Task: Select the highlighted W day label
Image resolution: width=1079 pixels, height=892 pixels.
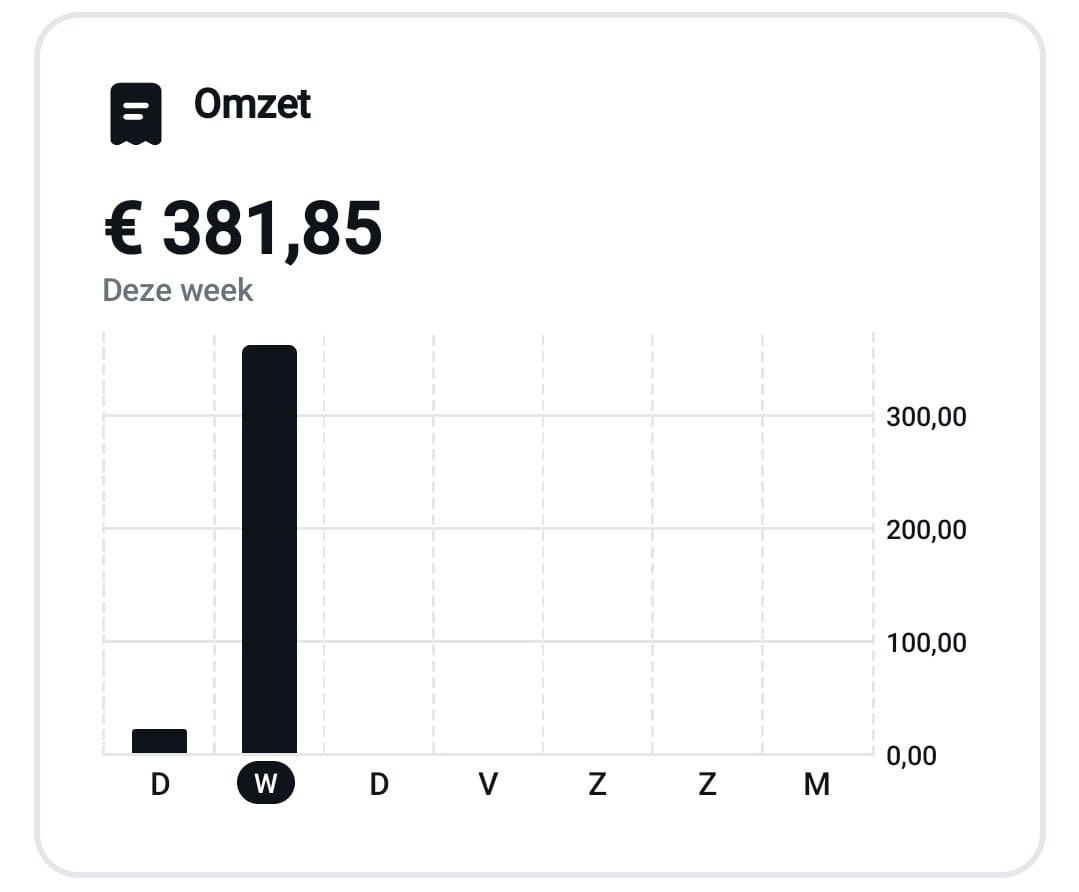Action: click(266, 783)
